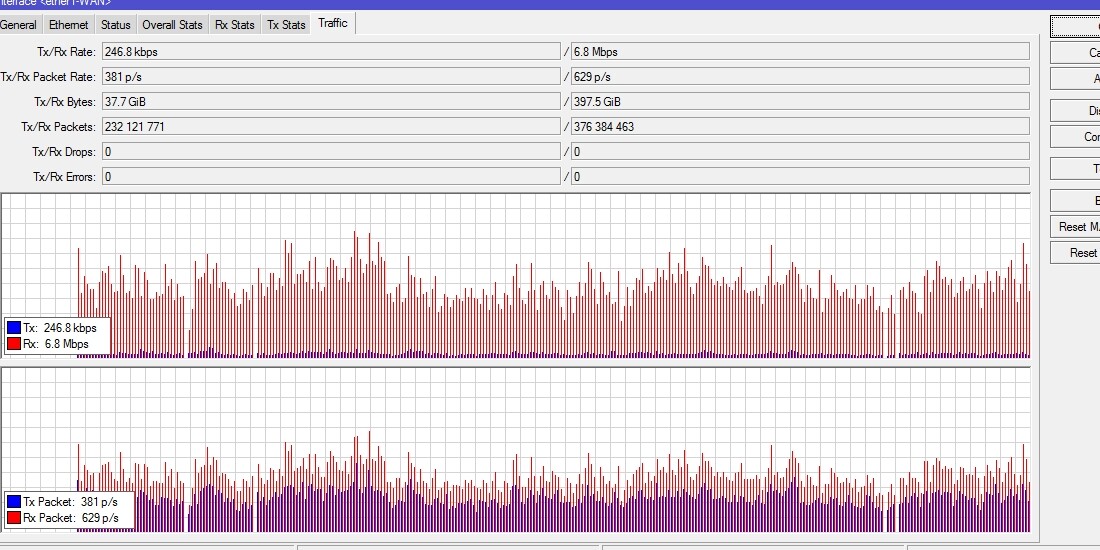Click the red Rx Packet legend swatch
This screenshot has width=1100, height=550.
(13, 518)
